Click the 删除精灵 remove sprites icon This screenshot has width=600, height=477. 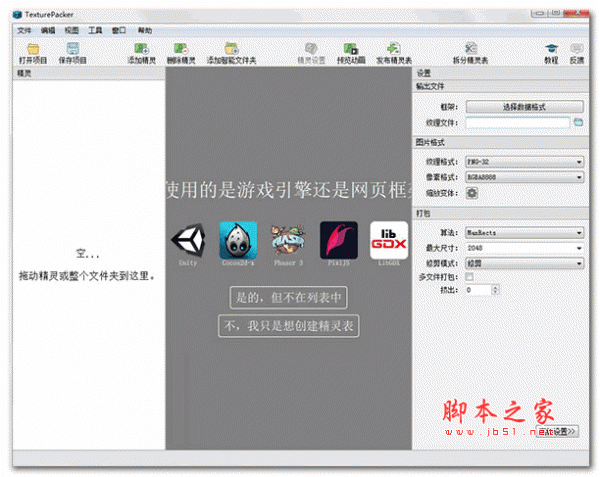pyautogui.click(x=181, y=53)
